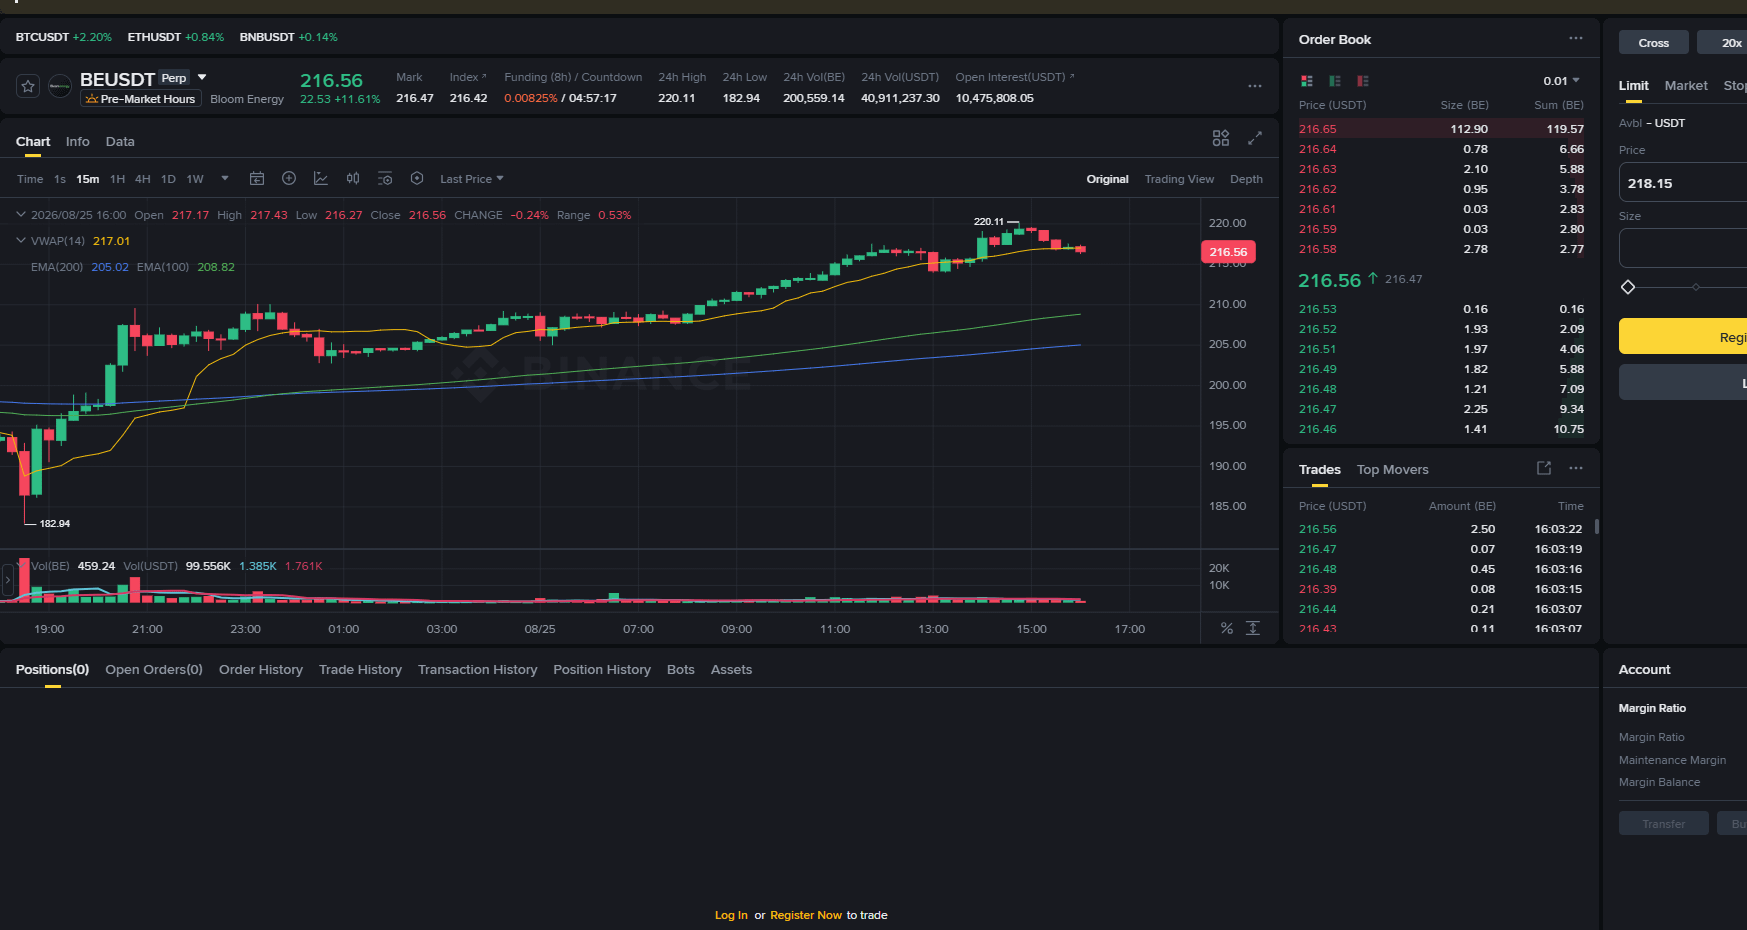Switch chart to Depth mode
Screen dimensions: 1747x930
click(x=1246, y=179)
